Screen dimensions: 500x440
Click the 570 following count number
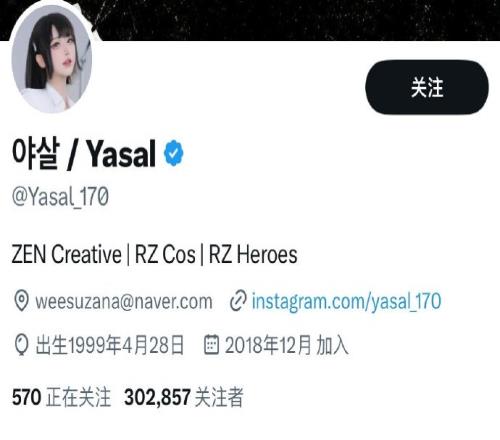[27, 397]
